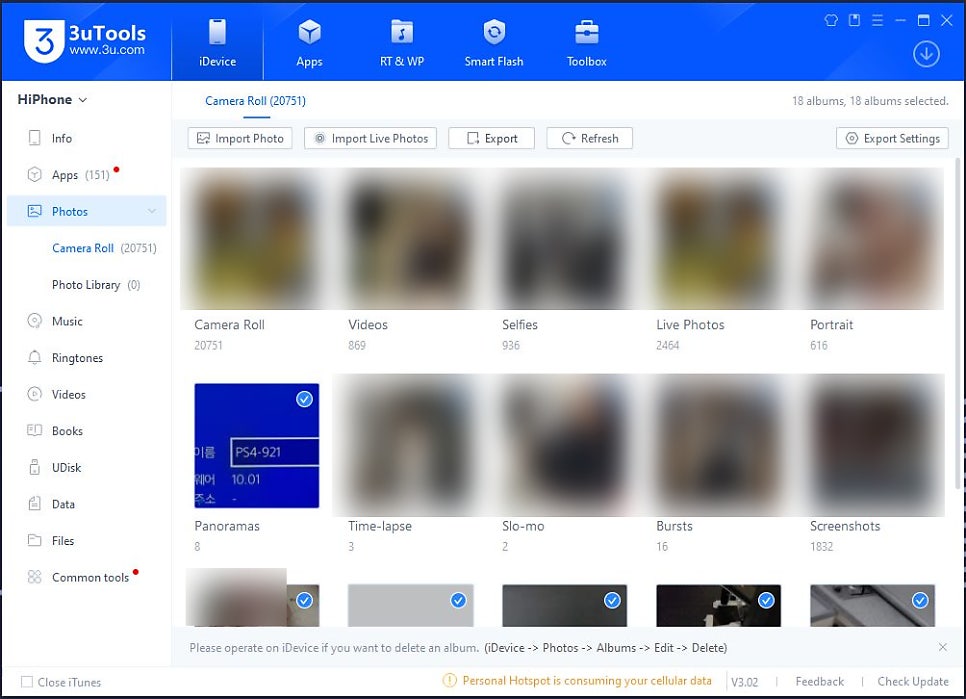The height and width of the screenshot is (699, 966).
Task: Open the iDevice section
Action: tap(217, 42)
